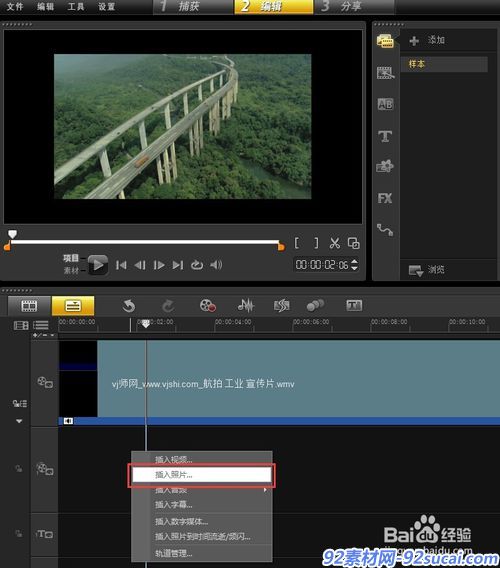Toggle the title track lock
The width and height of the screenshot is (500, 568).
(18, 534)
